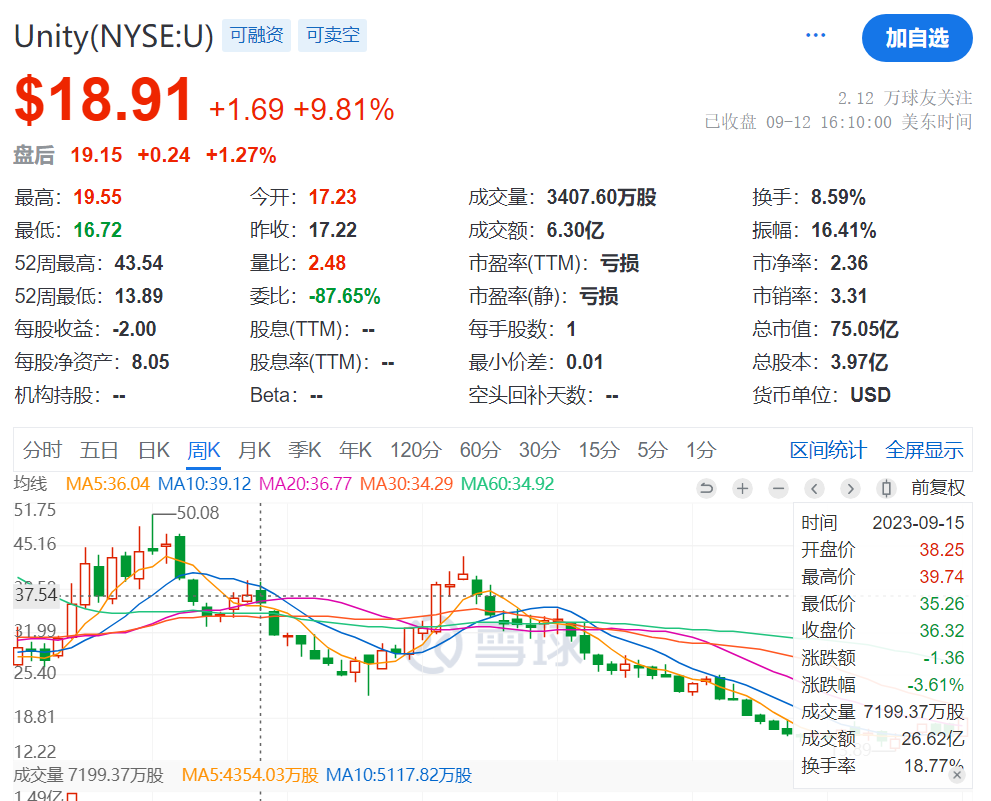
Task: Click the MA30:34.29 moving average label
Action: pyautogui.click(x=406, y=484)
